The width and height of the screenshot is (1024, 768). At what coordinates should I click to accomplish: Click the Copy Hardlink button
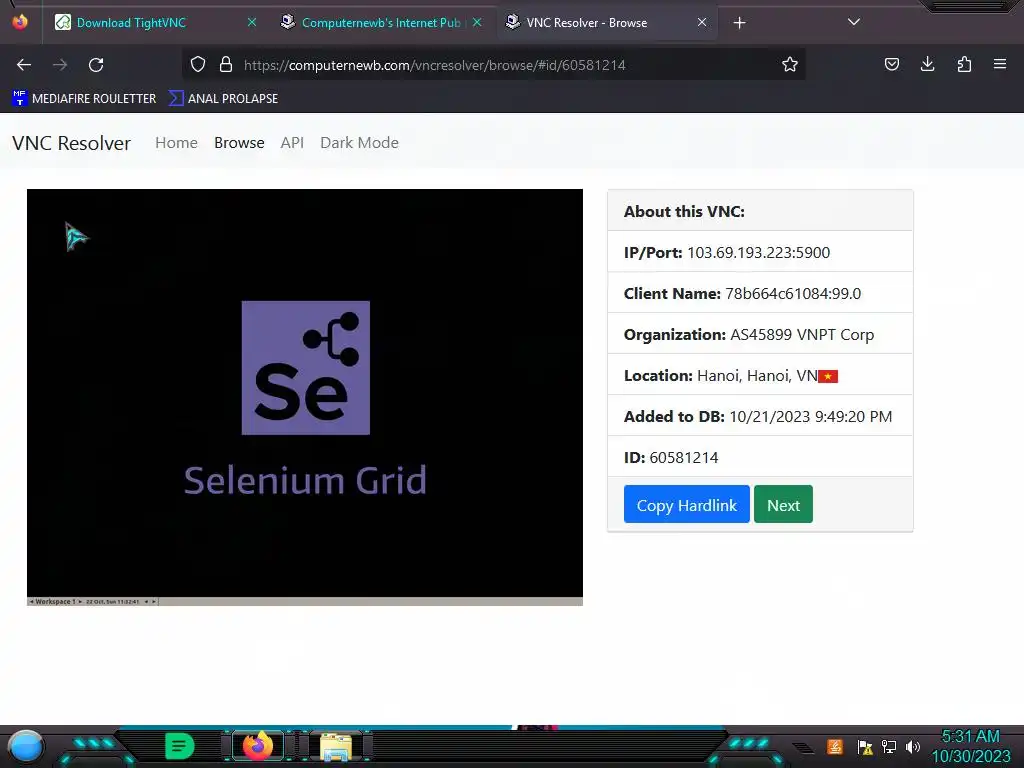[686, 504]
